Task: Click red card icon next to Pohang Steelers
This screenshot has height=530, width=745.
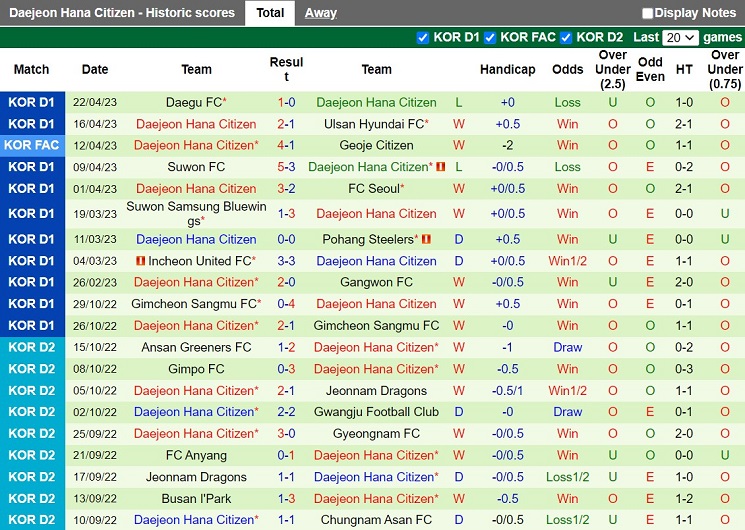Action: (x=426, y=239)
